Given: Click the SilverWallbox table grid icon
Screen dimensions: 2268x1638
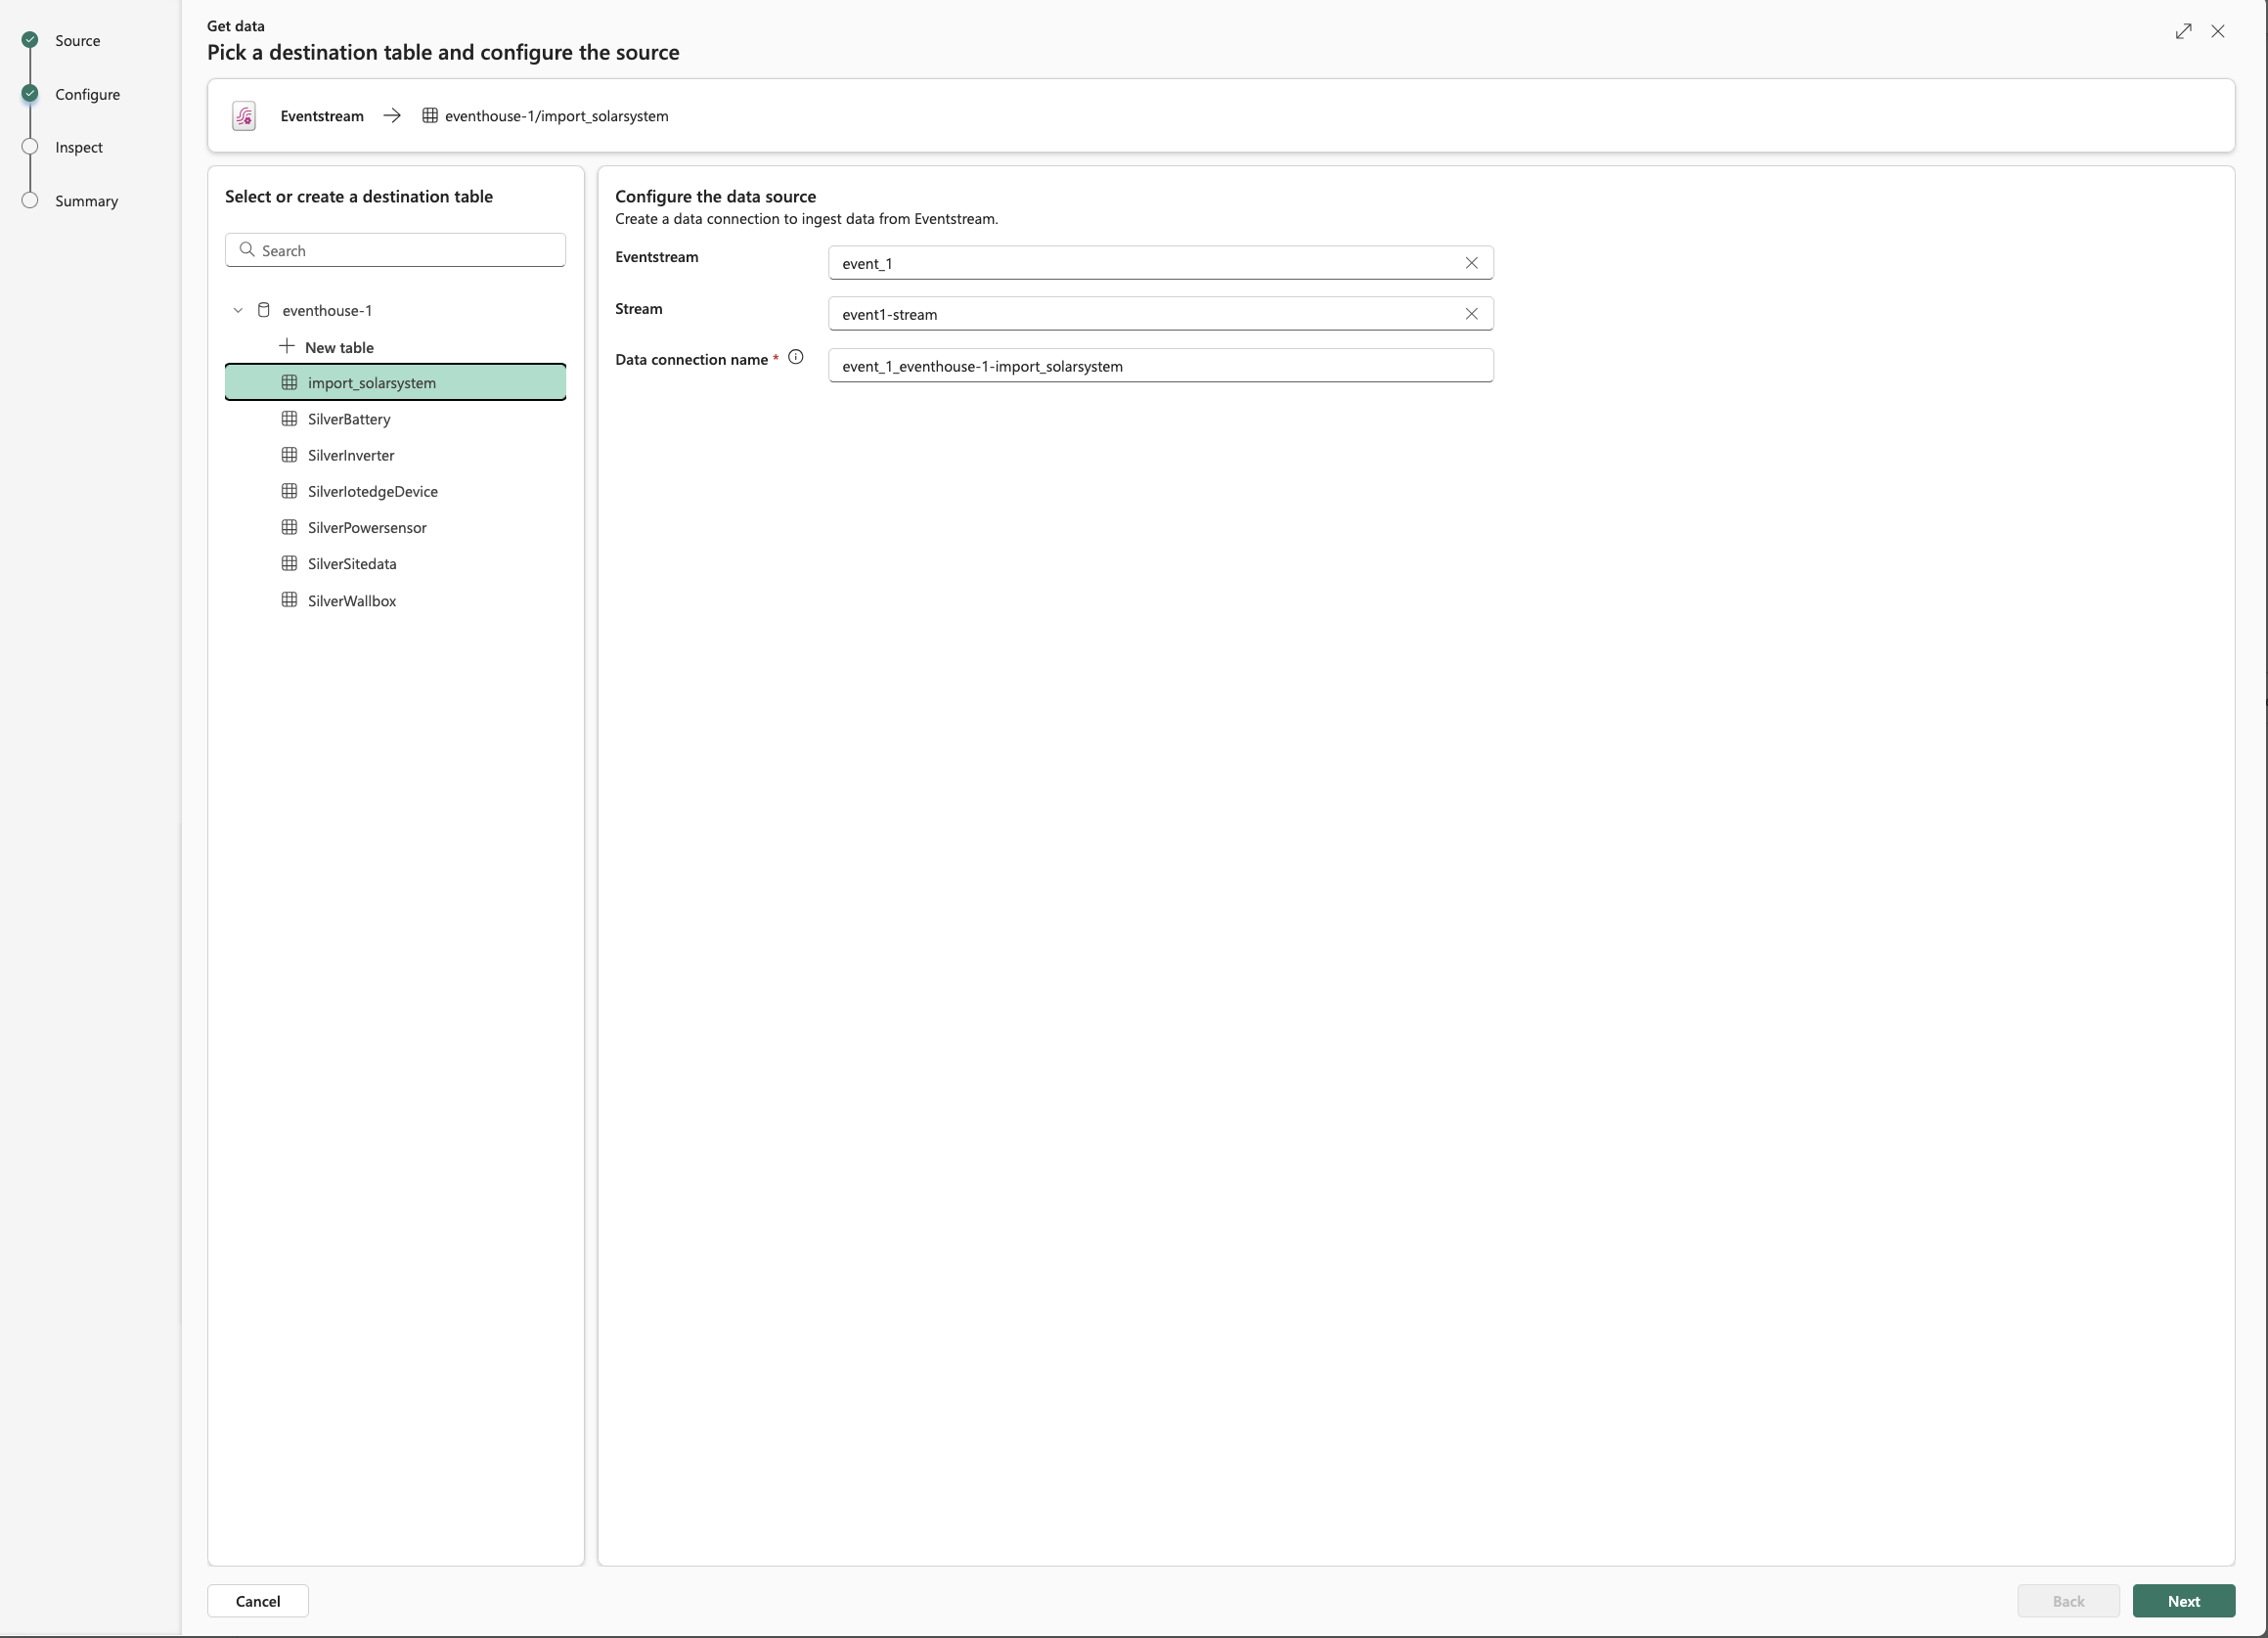Looking at the screenshot, I should pos(289,600).
